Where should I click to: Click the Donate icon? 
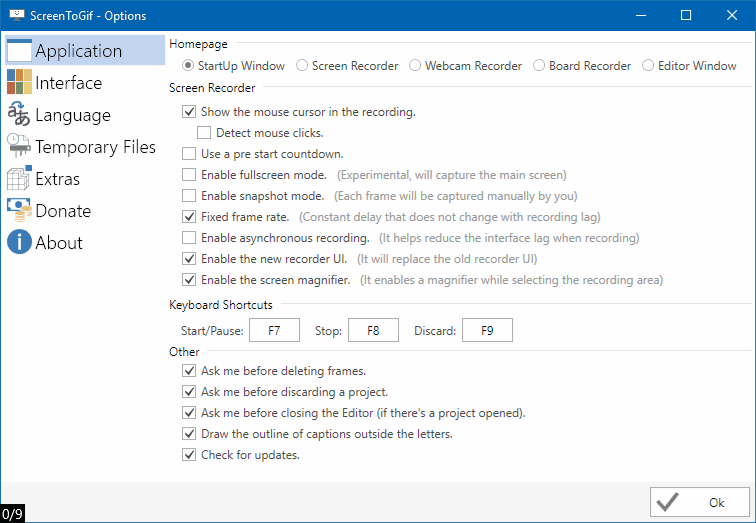click(19, 211)
